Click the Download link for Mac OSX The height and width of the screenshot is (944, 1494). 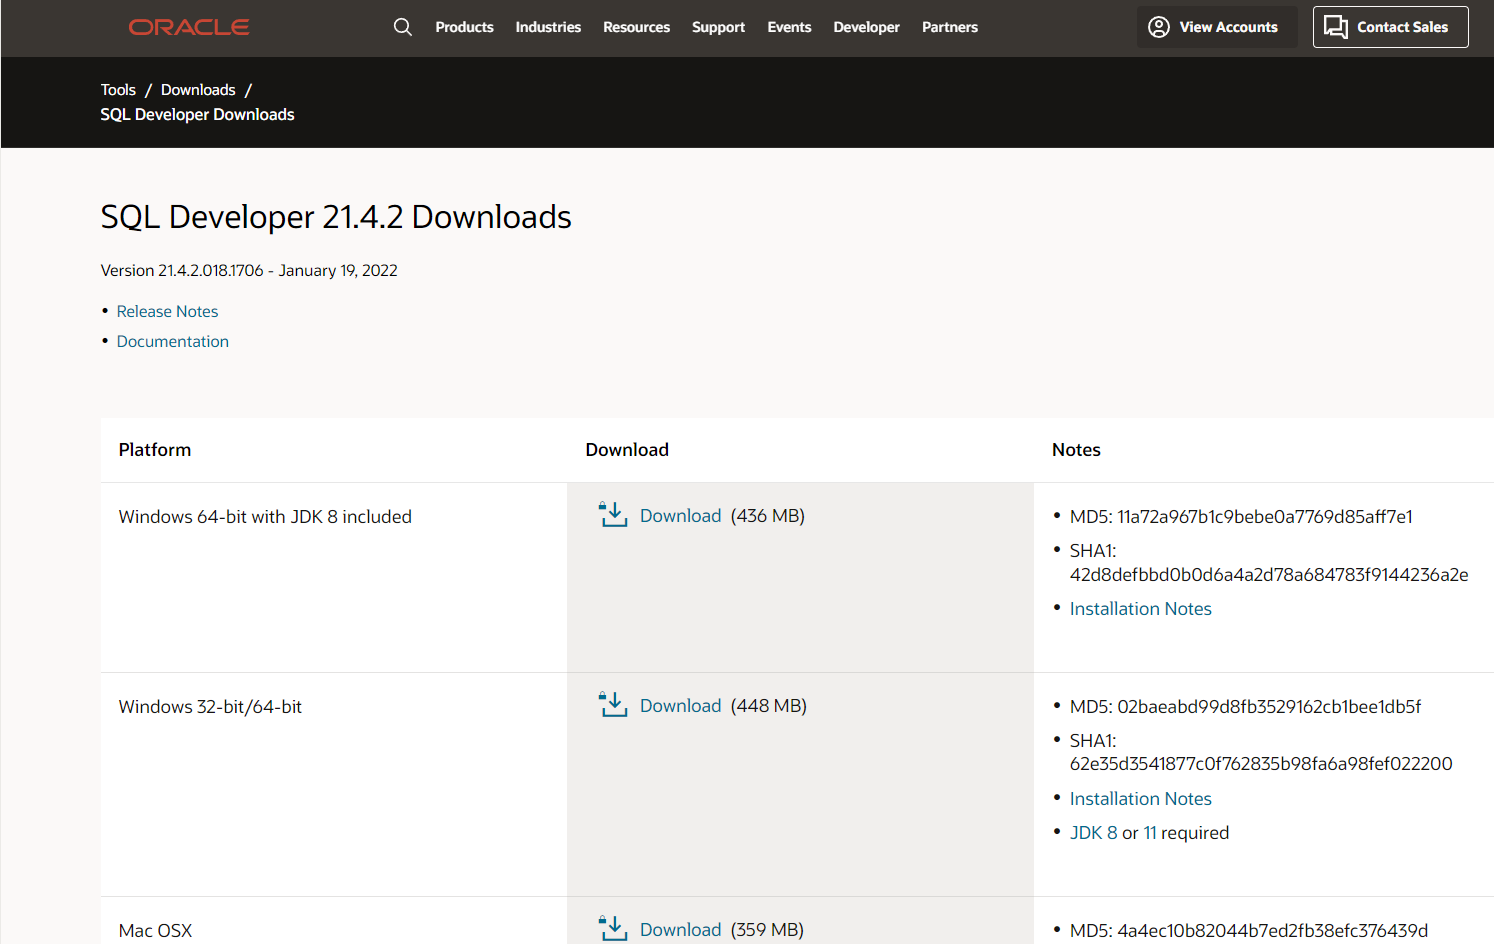click(680, 930)
